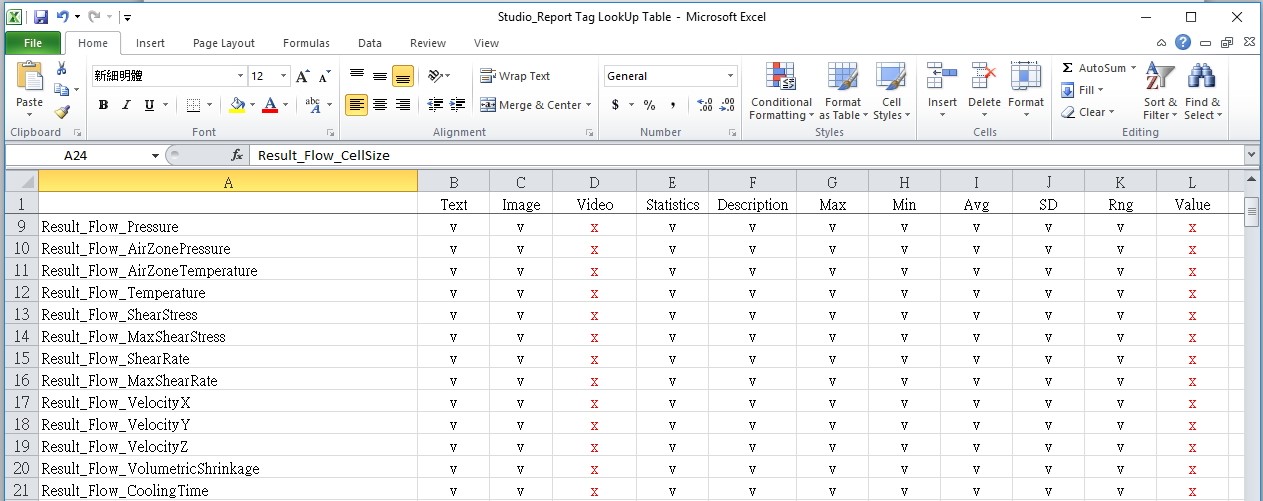Open the Page Layout tab

(x=224, y=43)
